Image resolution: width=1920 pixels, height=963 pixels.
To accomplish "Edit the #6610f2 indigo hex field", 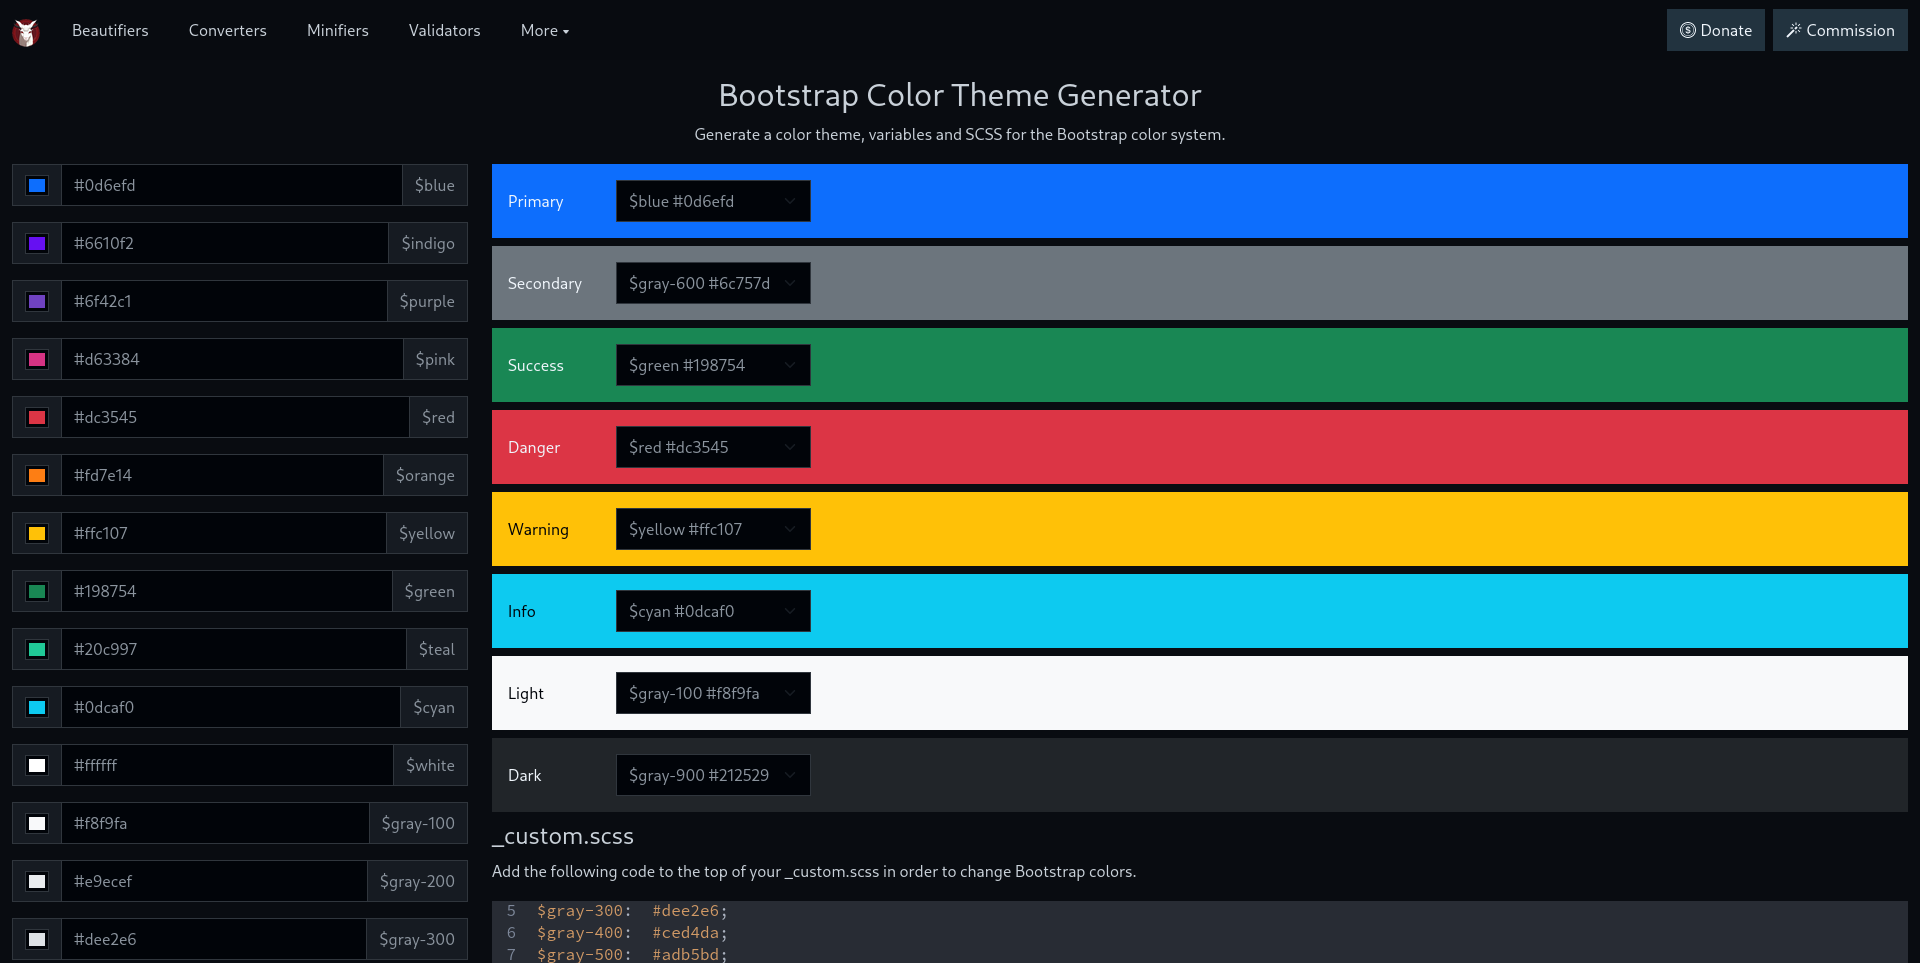I will pos(225,243).
